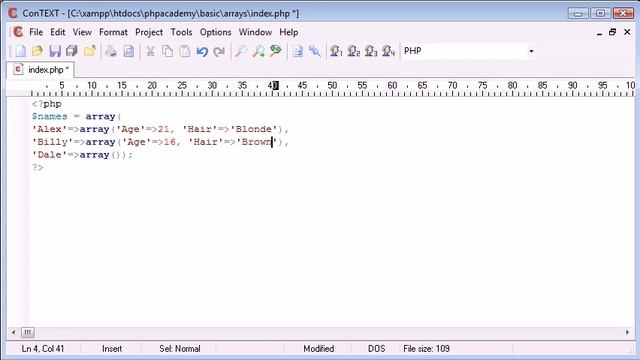Copy selection with the copy icon
This screenshot has width=640, height=360.
167,51
